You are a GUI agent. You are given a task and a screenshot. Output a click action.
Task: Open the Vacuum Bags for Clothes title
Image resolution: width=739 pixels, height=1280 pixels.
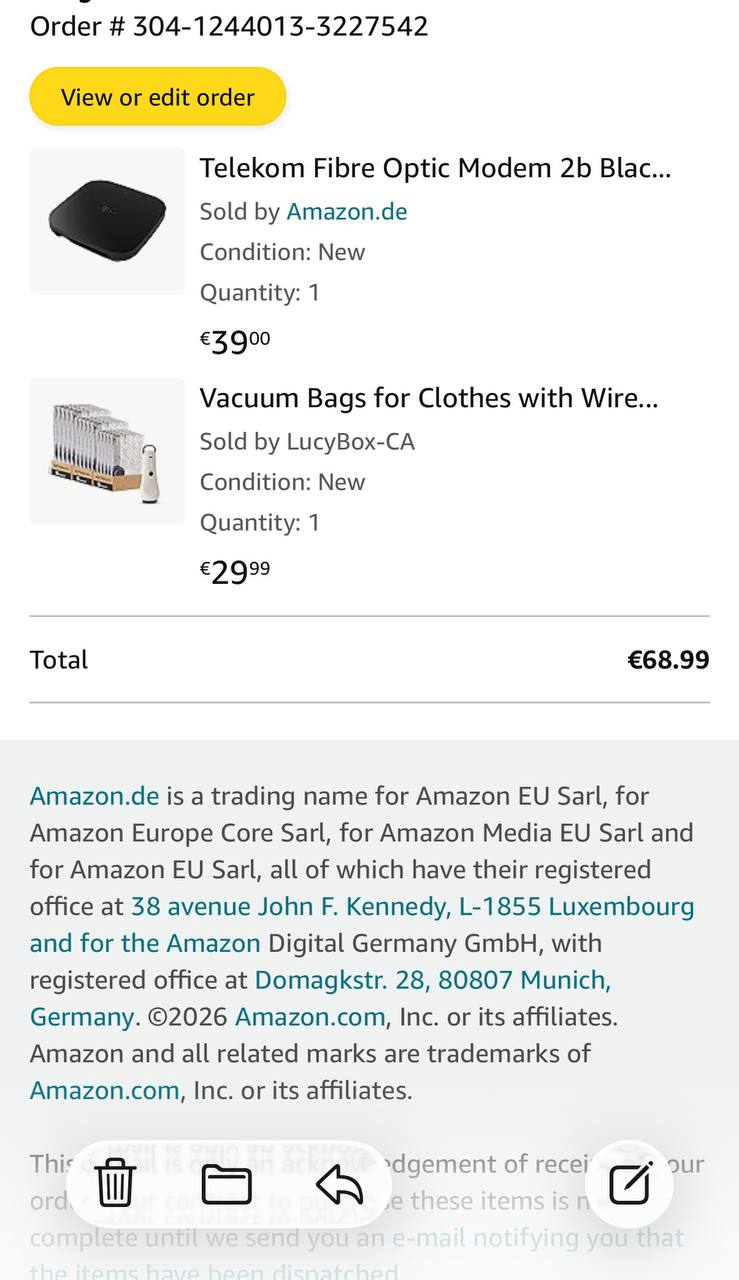pyautogui.click(x=429, y=398)
